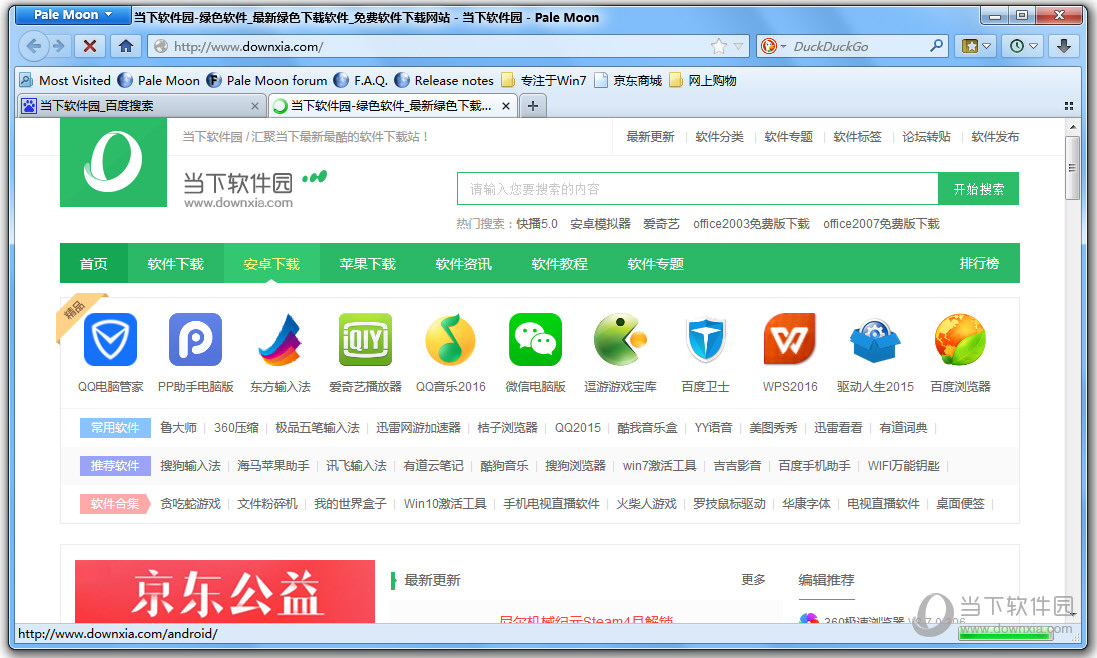Open 逗游游戏宝库 app icon
Image resolution: width=1097 pixels, height=658 pixels.
click(x=621, y=340)
